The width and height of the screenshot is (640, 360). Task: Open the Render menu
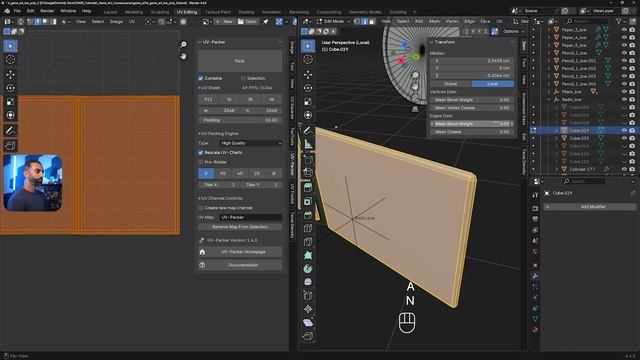click(x=47, y=11)
